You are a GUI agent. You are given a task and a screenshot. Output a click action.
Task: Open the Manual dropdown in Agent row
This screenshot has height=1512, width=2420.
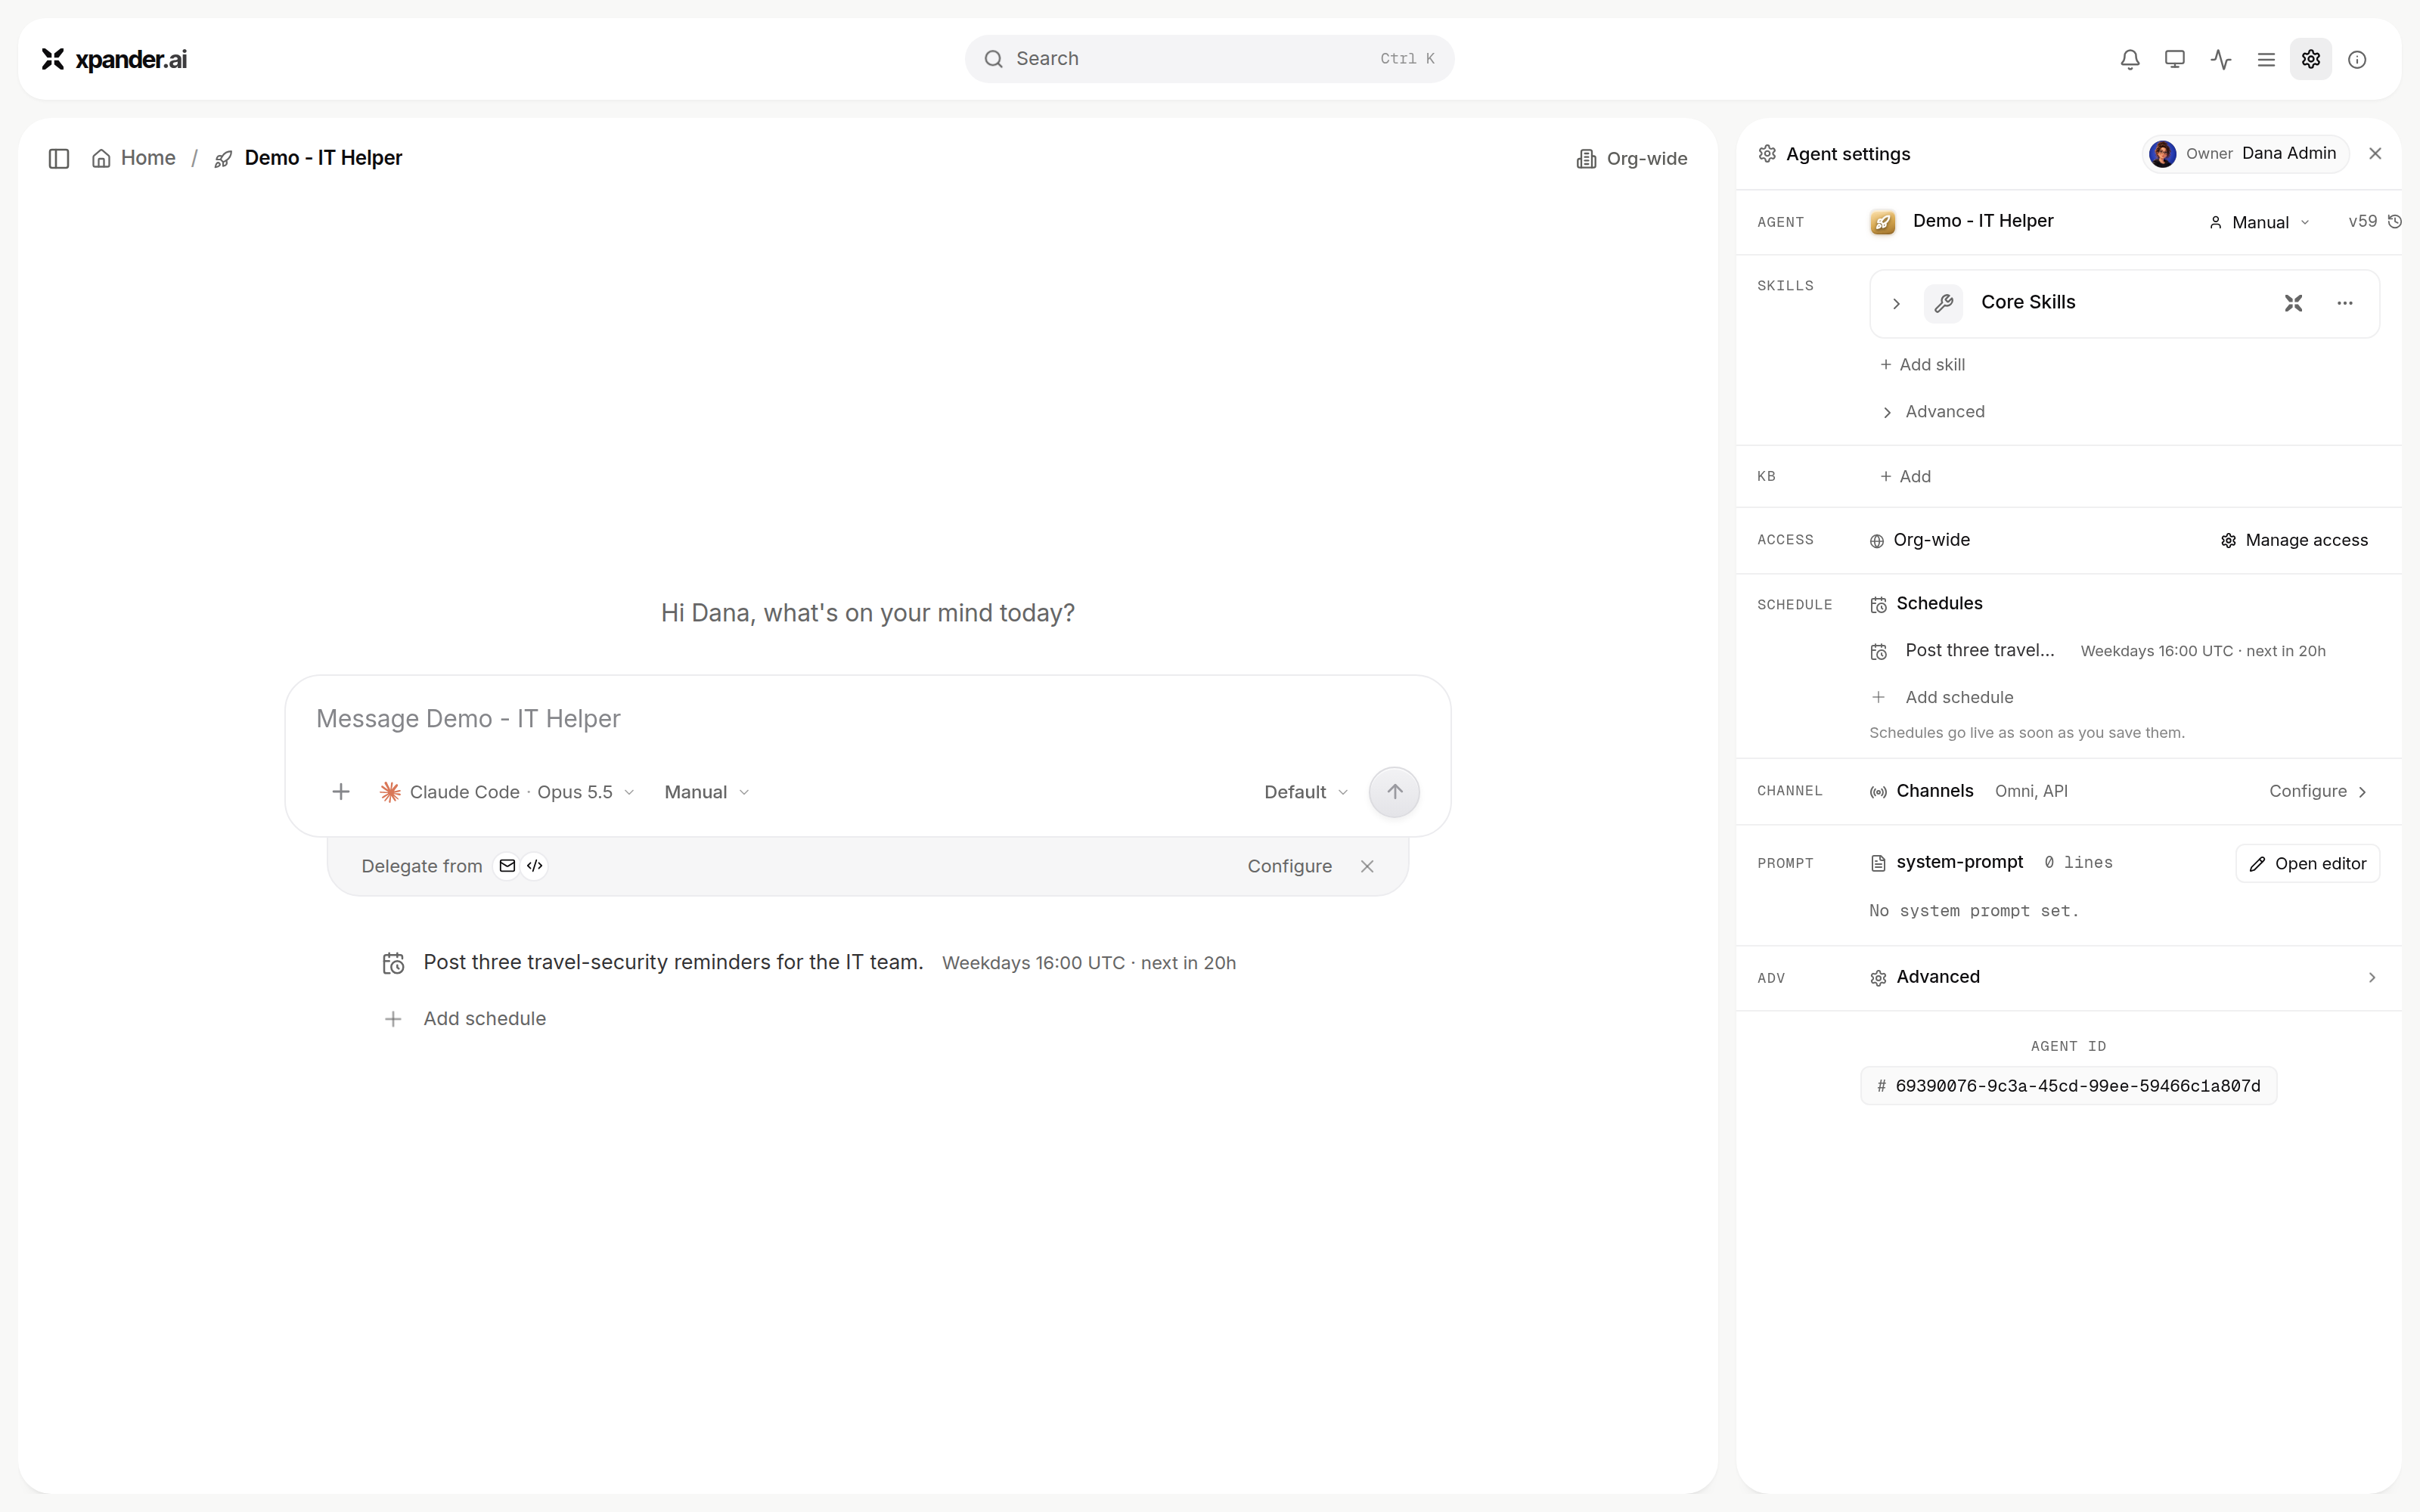pyautogui.click(x=2260, y=222)
